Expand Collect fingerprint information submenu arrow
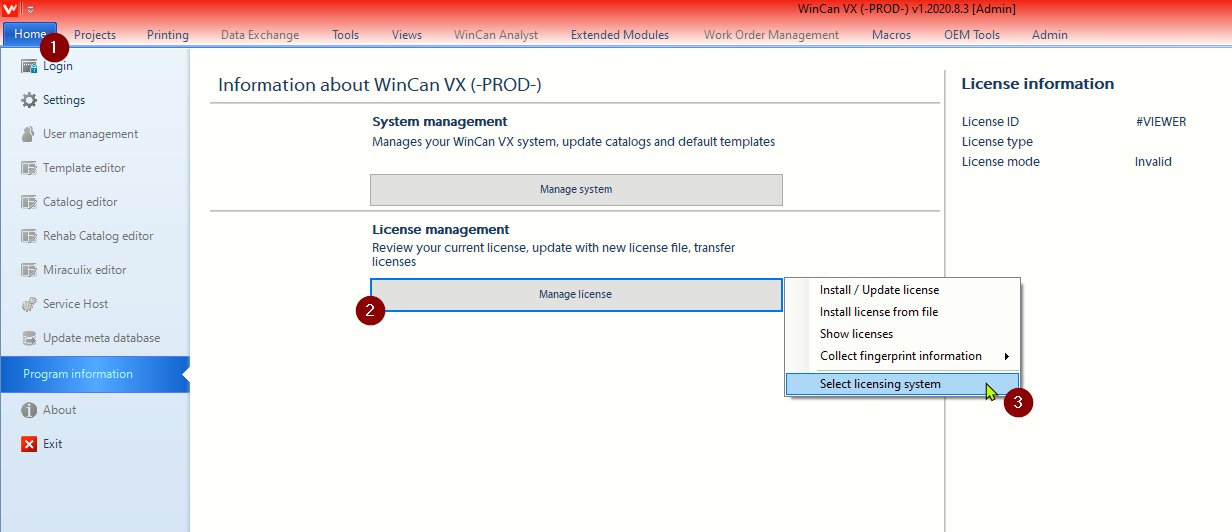This screenshot has height=532, width=1232. [x=1006, y=357]
